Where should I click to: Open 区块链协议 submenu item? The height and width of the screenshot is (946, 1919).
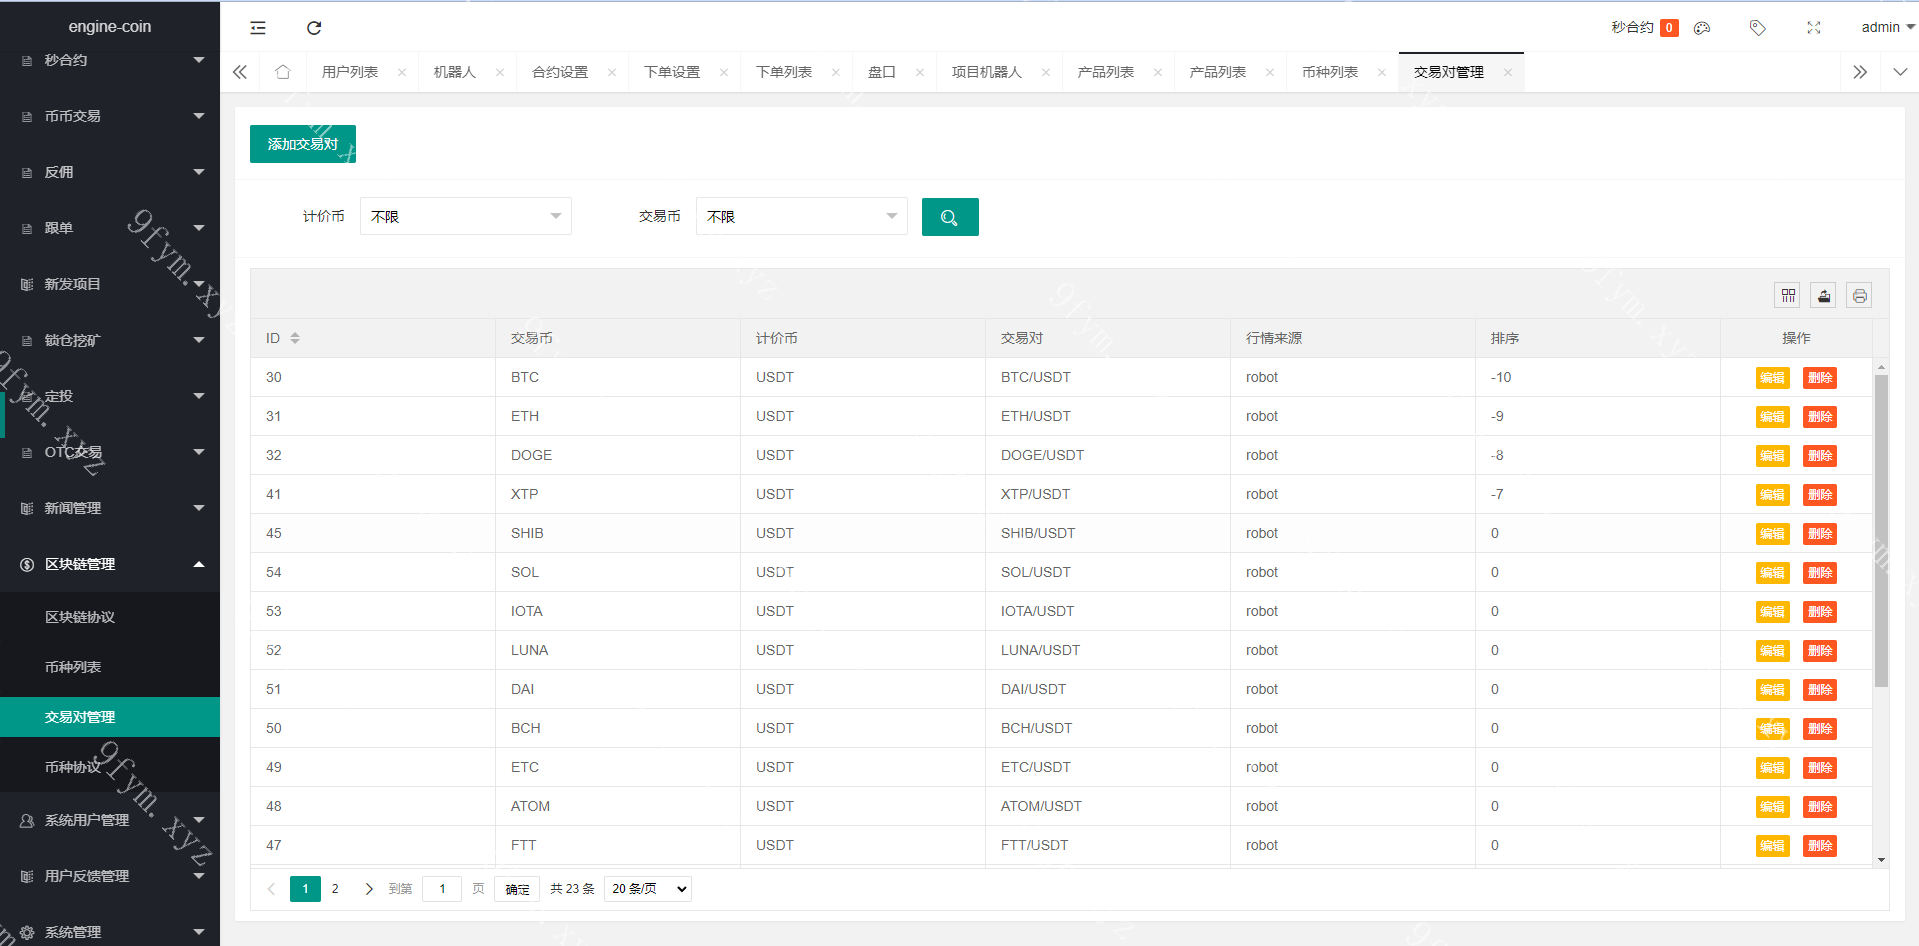(x=110, y=617)
